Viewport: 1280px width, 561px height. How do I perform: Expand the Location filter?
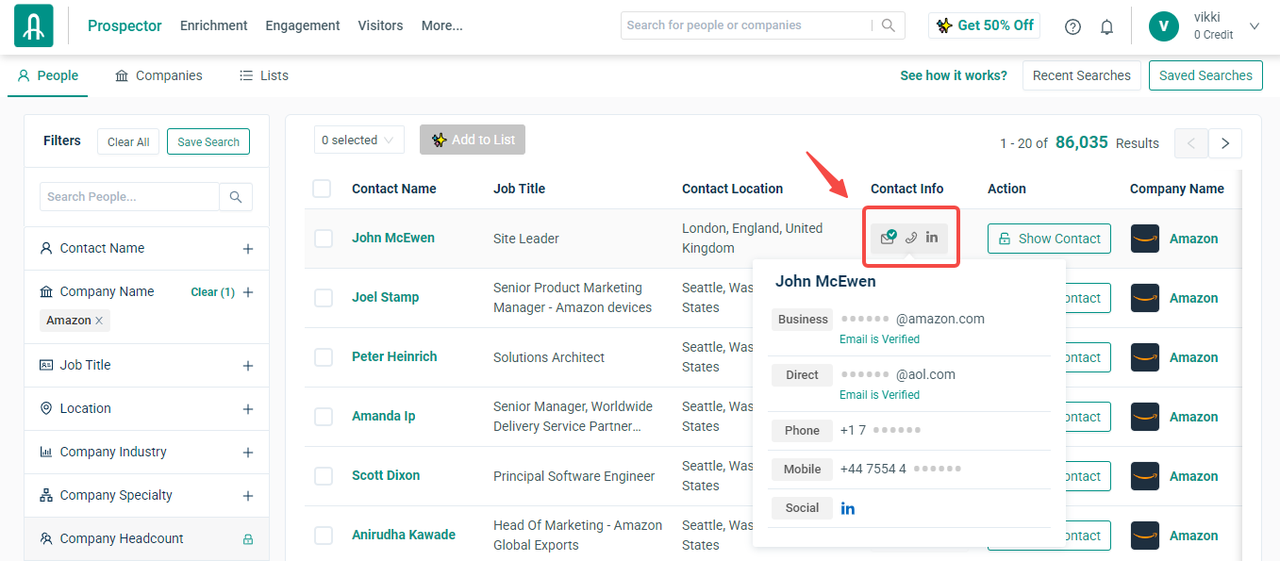point(248,409)
